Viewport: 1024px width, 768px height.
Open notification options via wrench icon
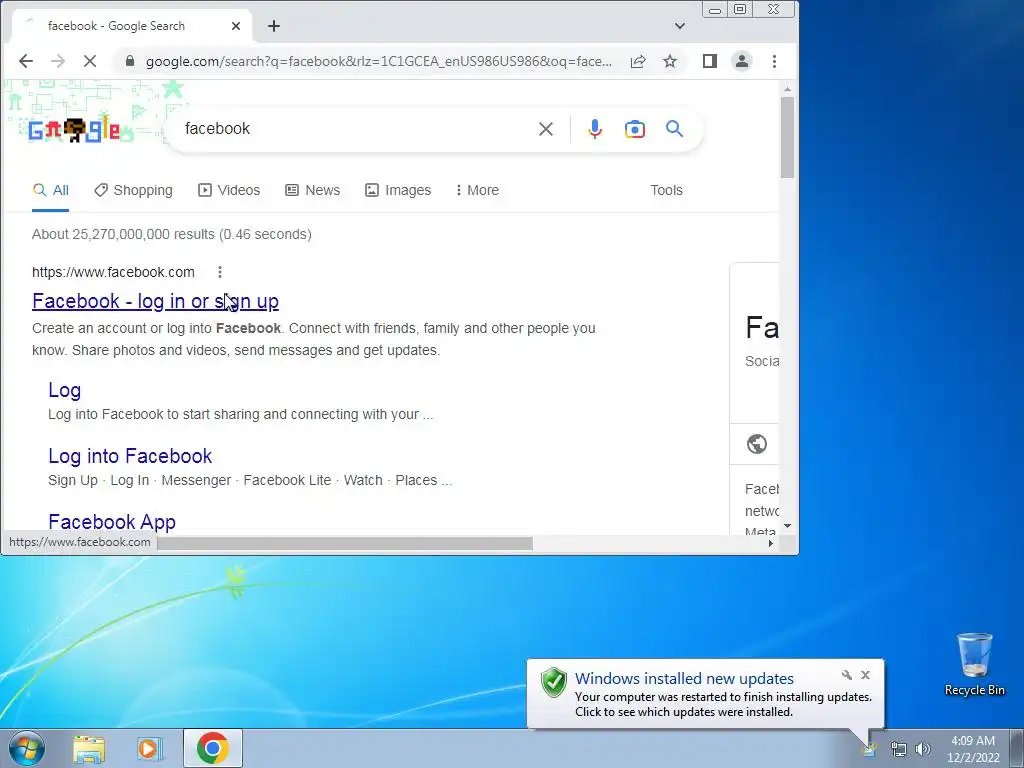847,675
